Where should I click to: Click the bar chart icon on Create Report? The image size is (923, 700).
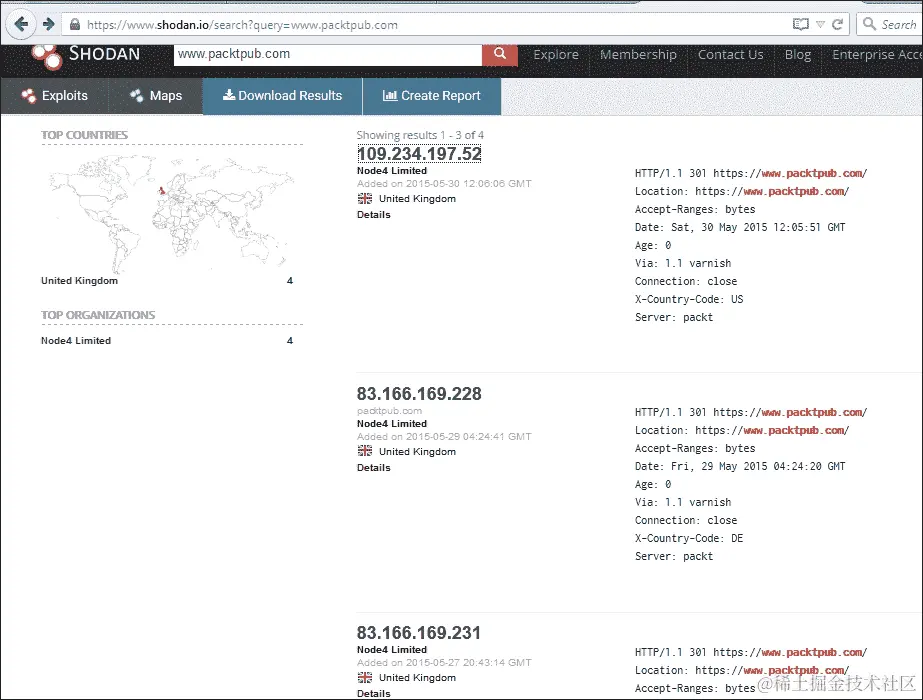click(x=390, y=95)
